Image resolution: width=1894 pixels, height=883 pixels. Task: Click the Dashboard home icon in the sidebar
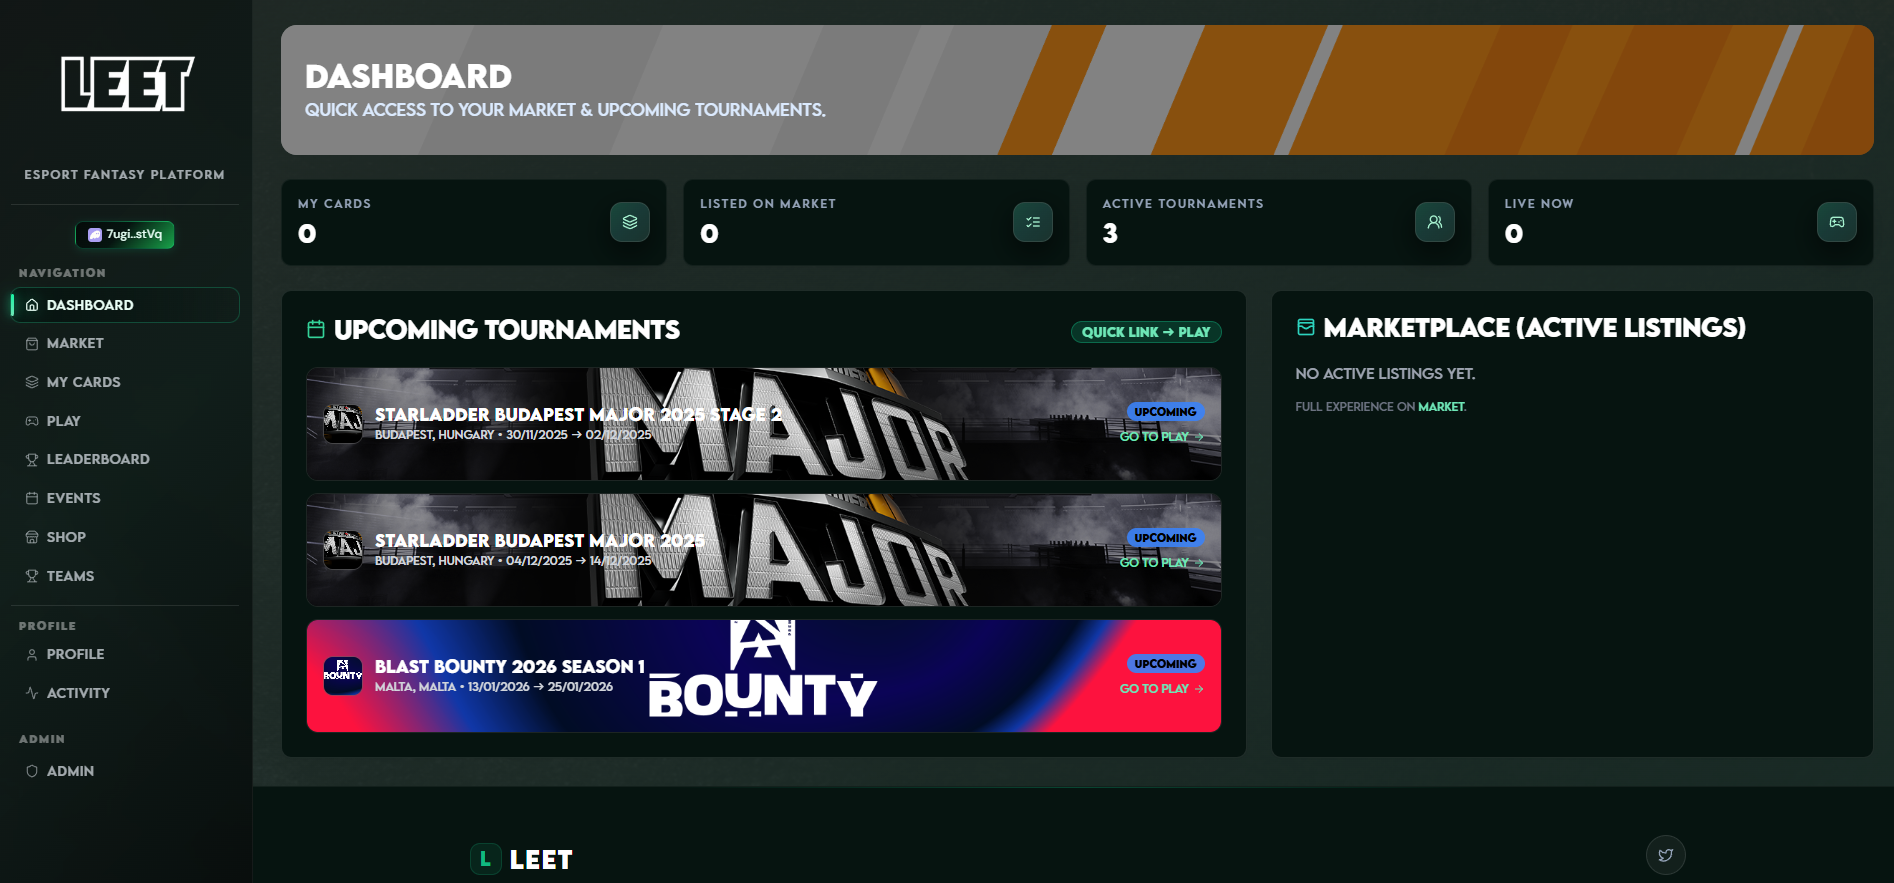point(32,305)
